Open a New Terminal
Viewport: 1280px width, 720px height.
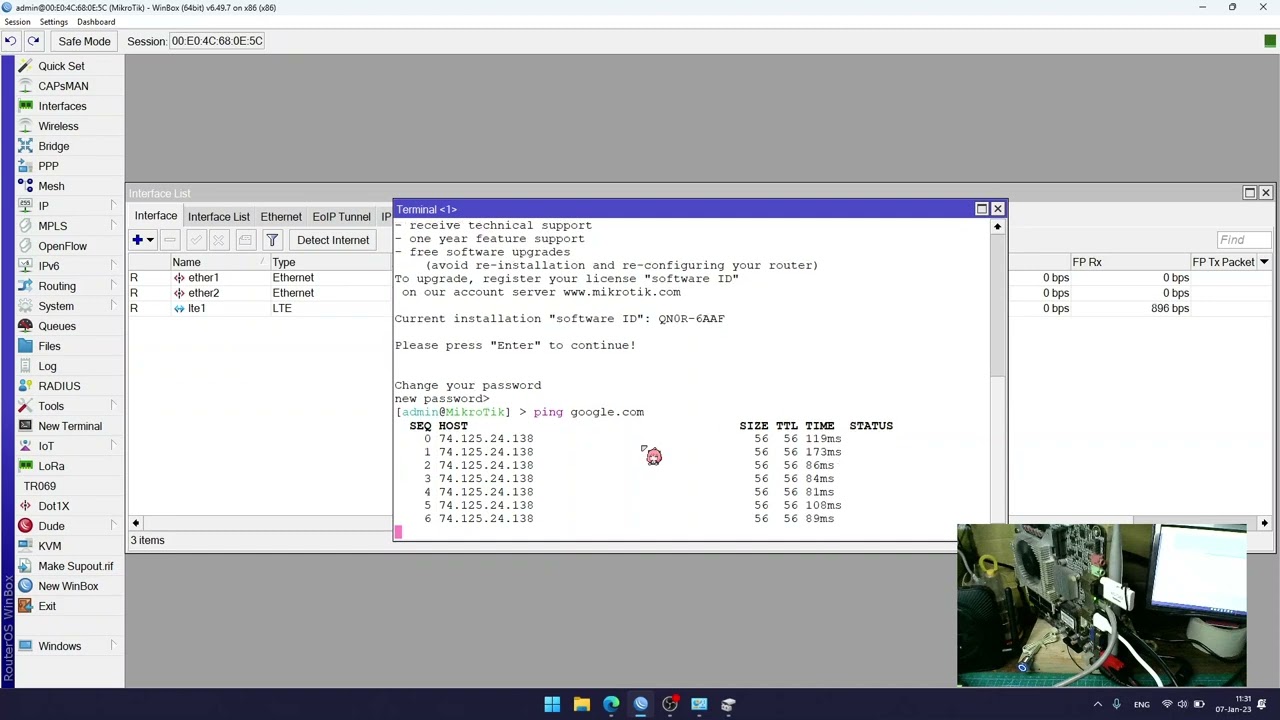[70, 426]
